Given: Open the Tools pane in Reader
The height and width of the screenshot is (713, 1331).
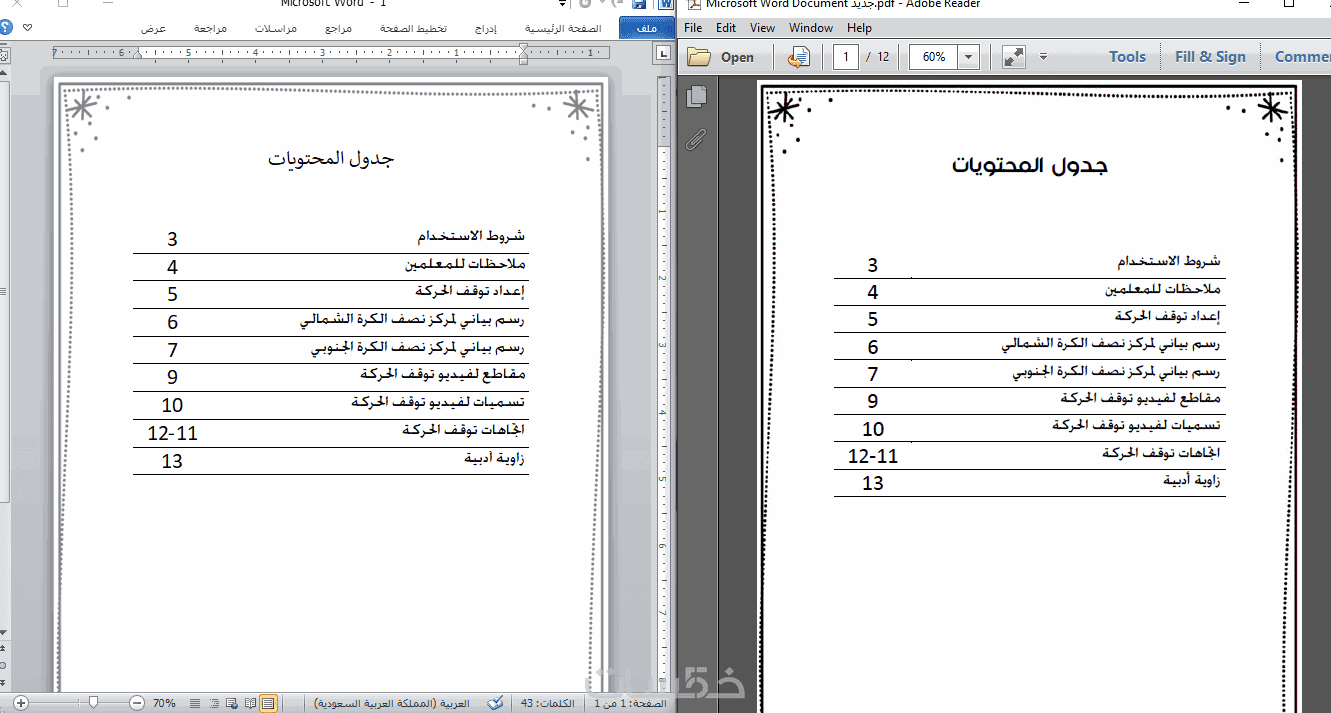Looking at the screenshot, I should click(1127, 57).
